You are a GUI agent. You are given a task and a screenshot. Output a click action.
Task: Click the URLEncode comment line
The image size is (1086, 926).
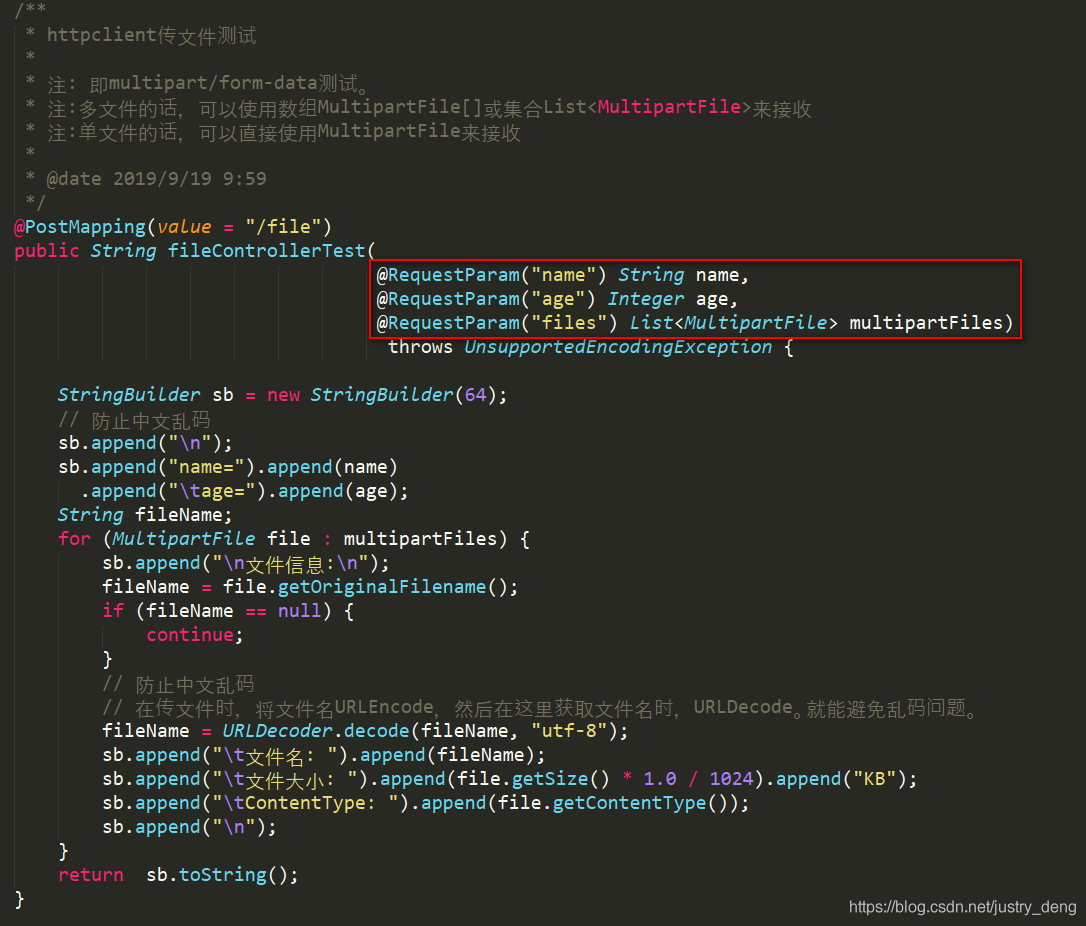click(540, 707)
